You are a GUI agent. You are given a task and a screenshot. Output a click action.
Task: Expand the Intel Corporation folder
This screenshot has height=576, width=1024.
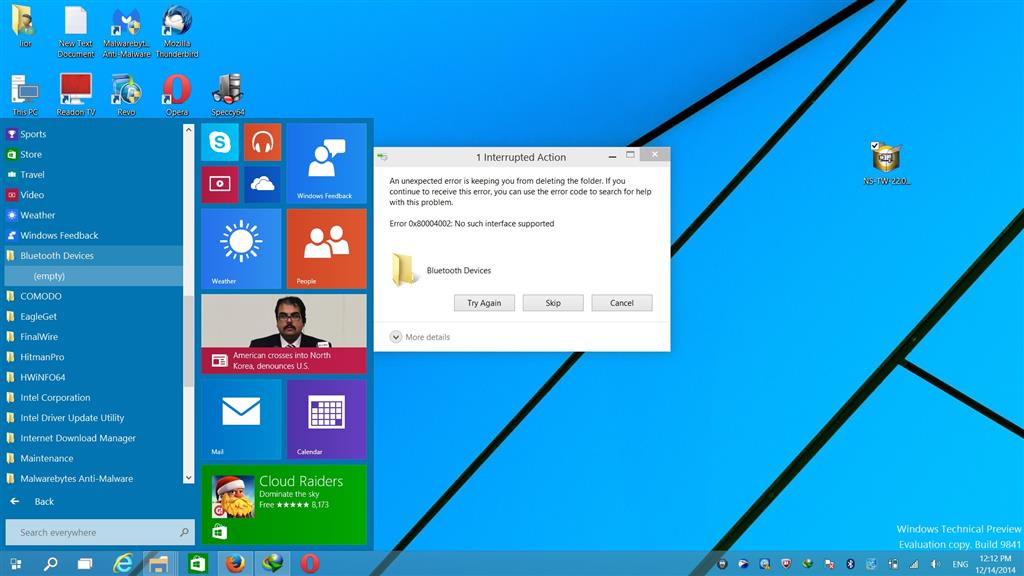93,397
